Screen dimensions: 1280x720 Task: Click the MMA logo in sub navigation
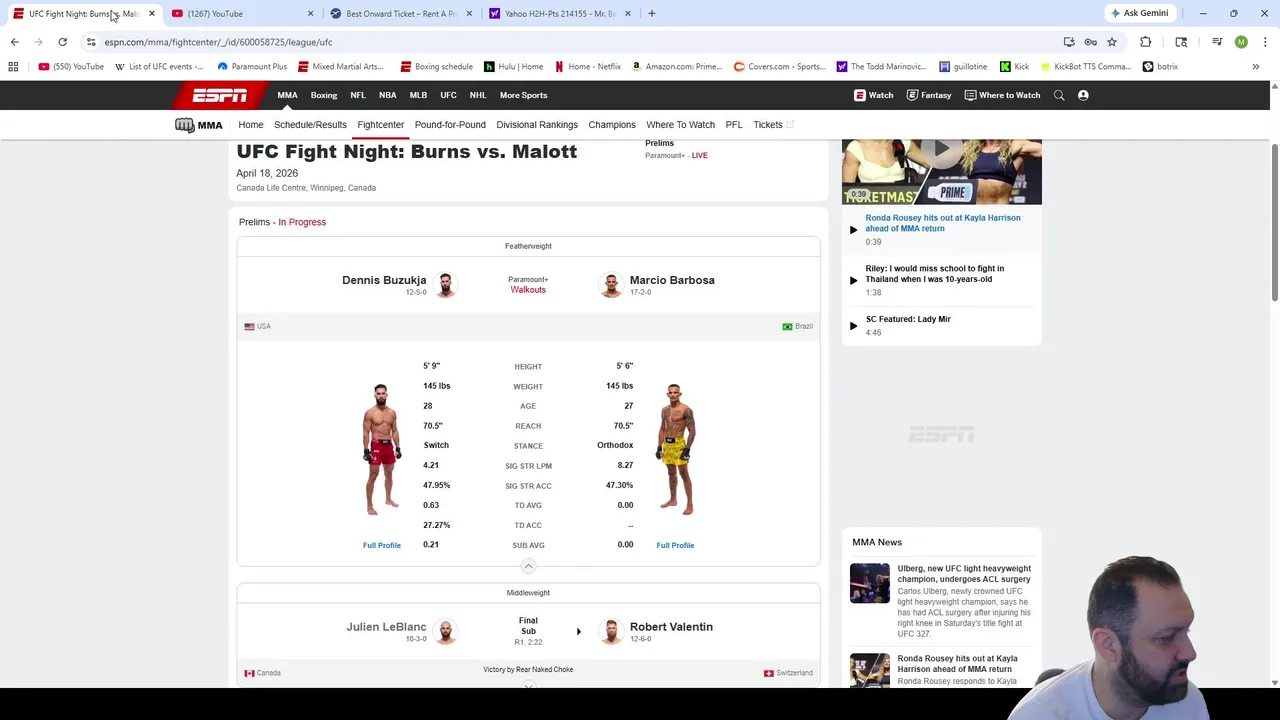198,125
